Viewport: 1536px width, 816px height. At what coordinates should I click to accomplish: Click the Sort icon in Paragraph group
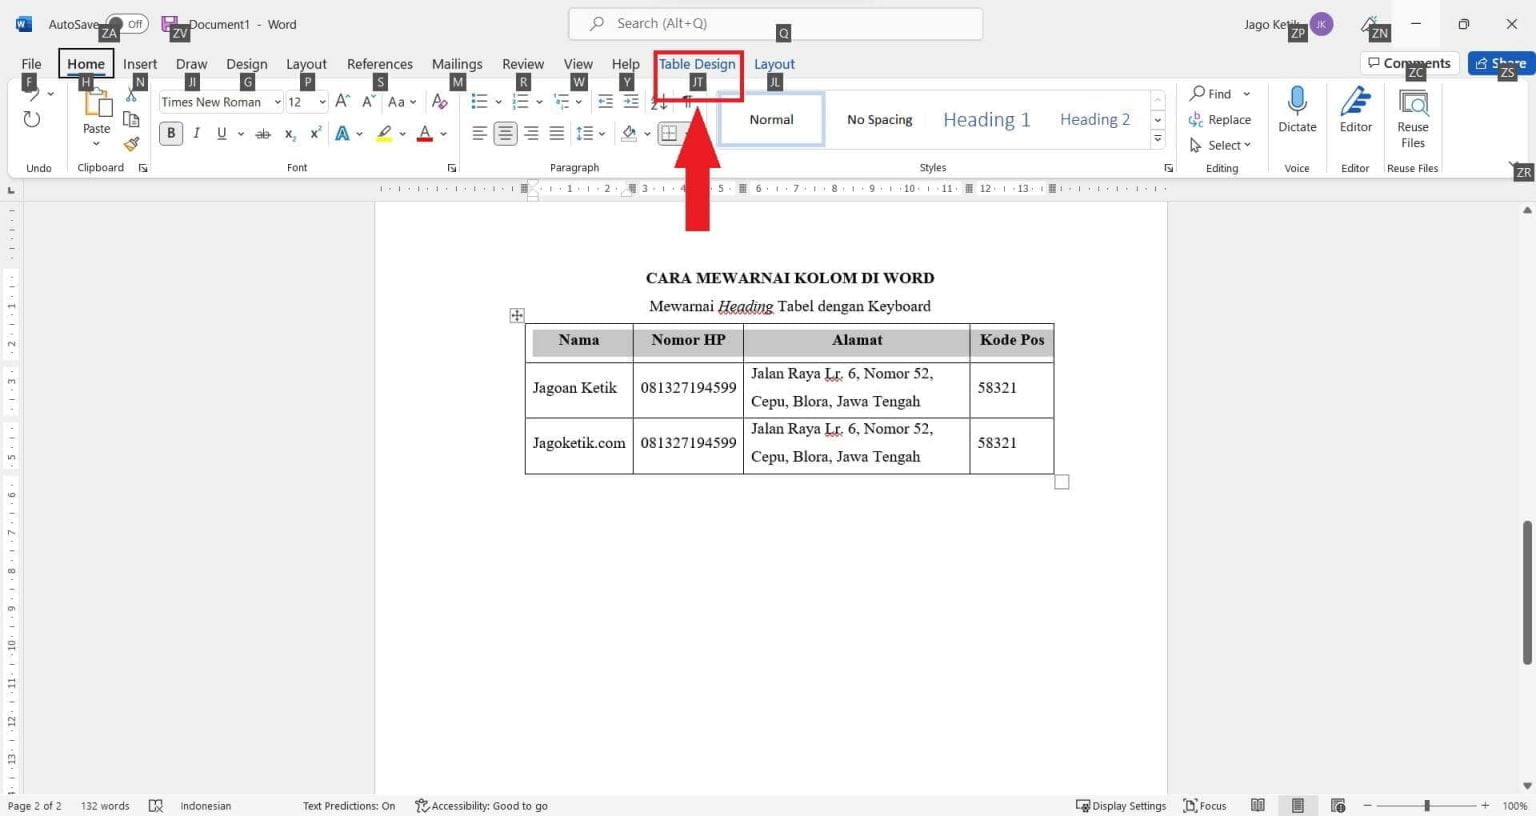659,101
